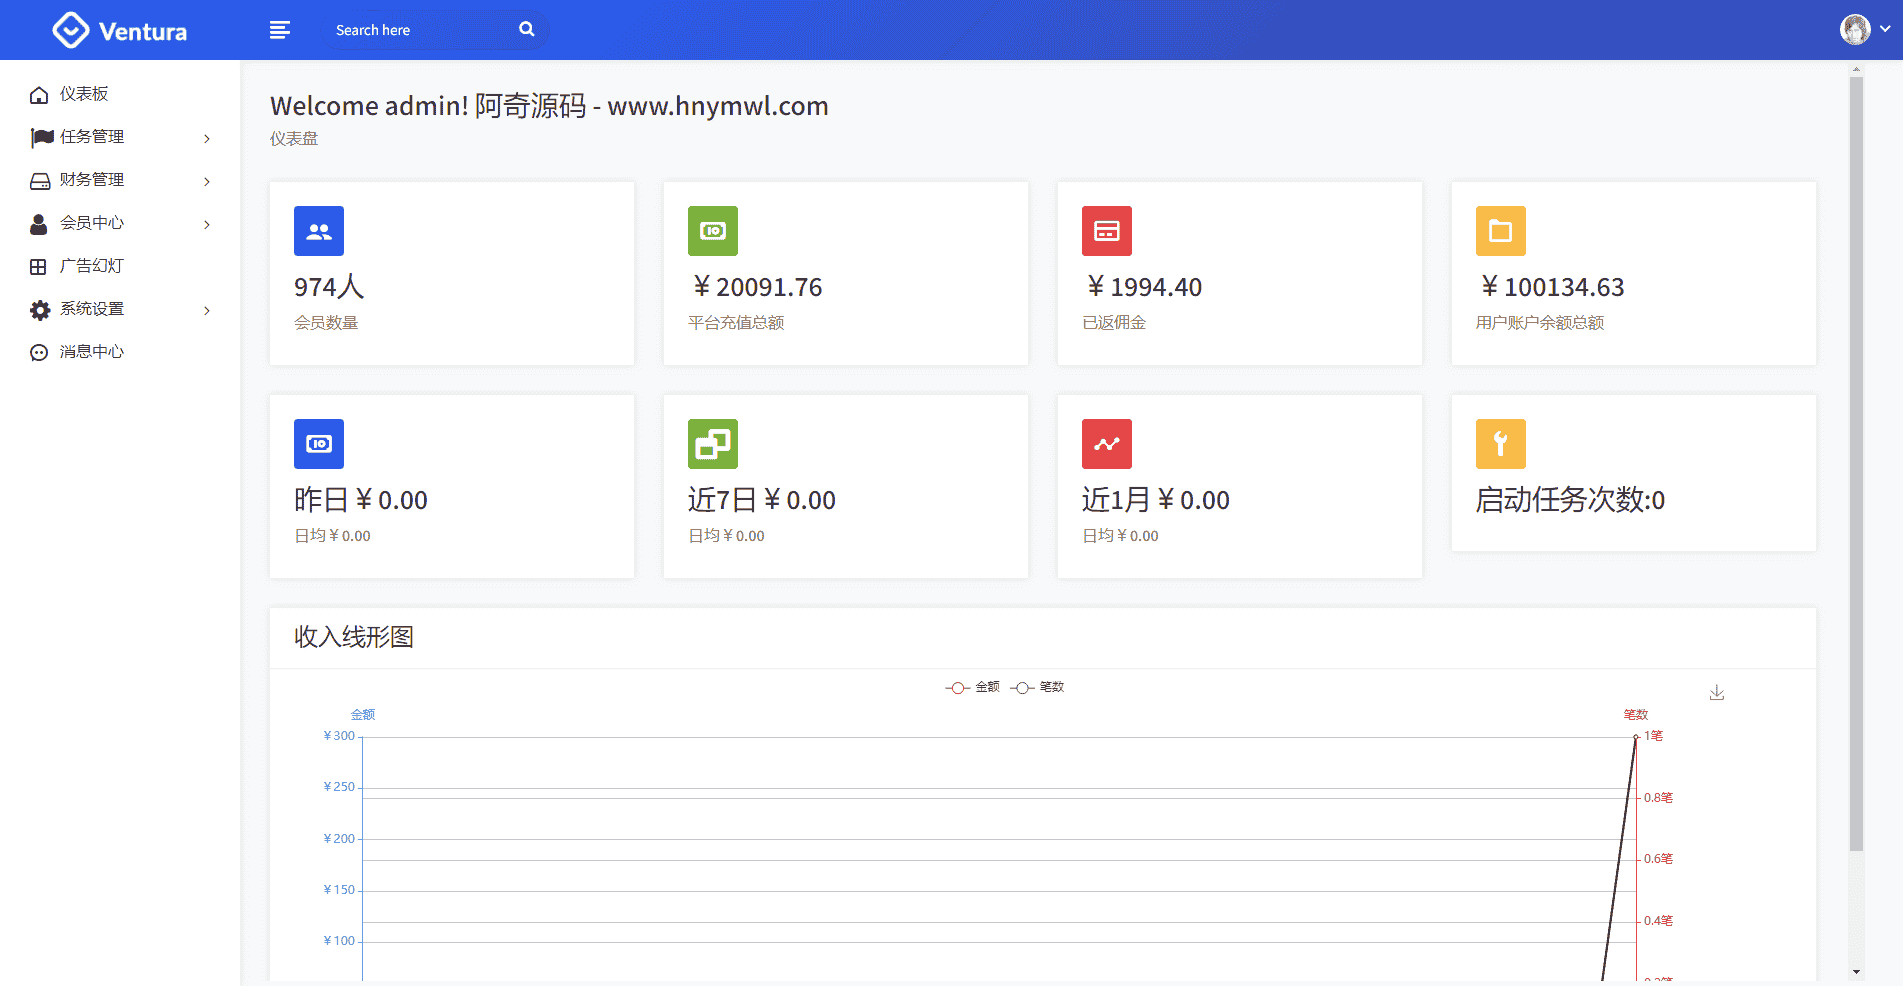Click the green platform recharge icon
This screenshot has height=986, width=1903.
pyautogui.click(x=713, y=231)
